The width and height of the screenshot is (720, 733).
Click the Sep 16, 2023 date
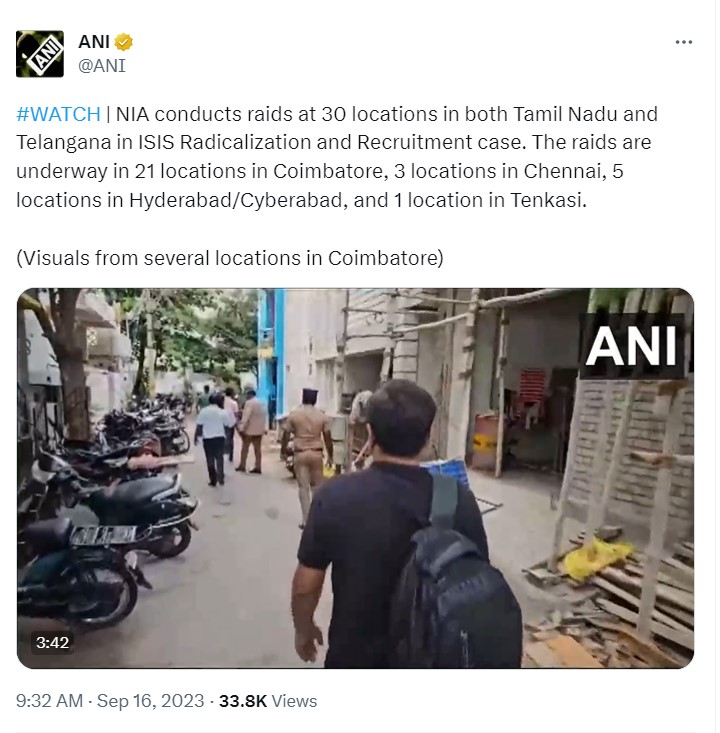[151, 701]
